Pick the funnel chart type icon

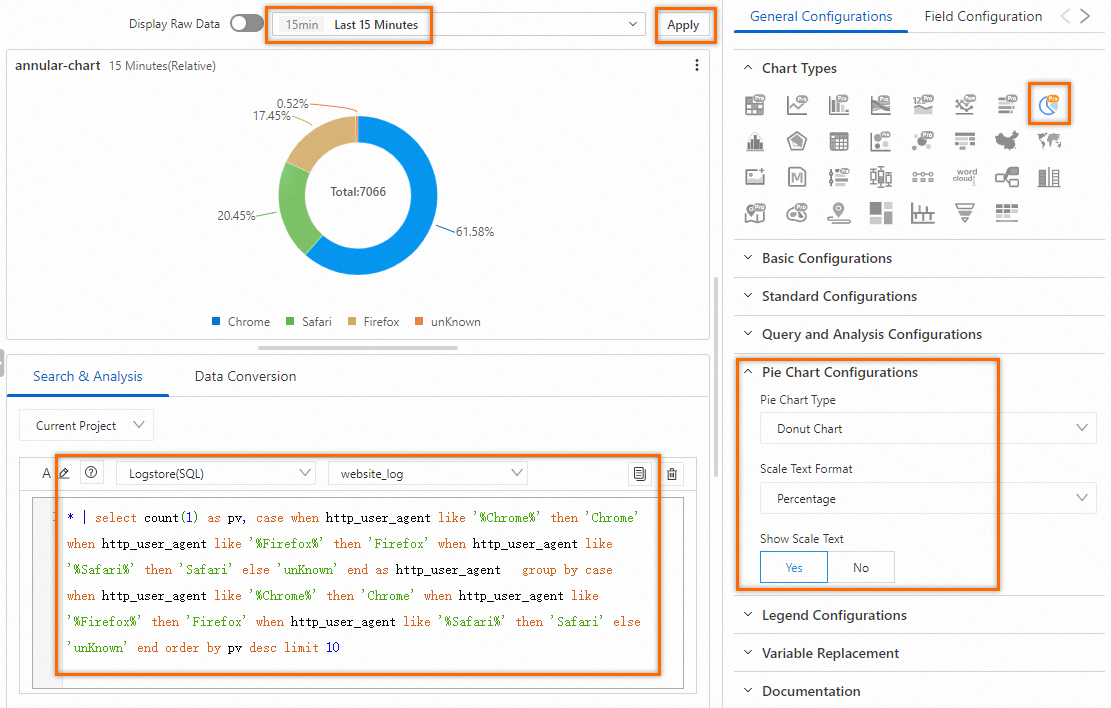pos(964,212)
